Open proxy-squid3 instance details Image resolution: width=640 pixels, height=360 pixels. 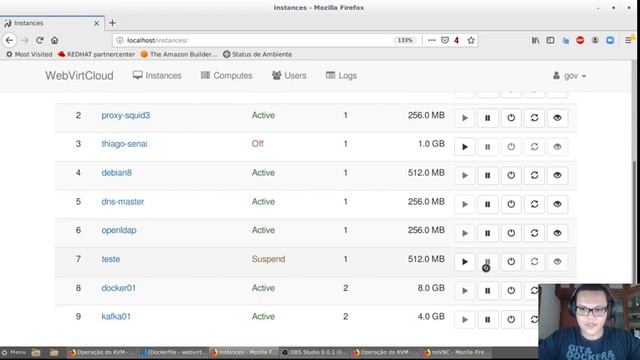126,115
